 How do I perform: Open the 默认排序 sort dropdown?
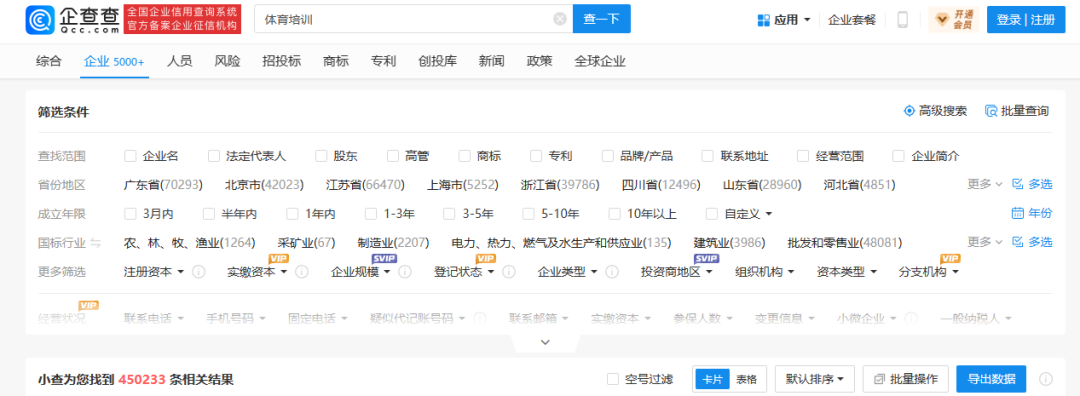coord(814,379)
